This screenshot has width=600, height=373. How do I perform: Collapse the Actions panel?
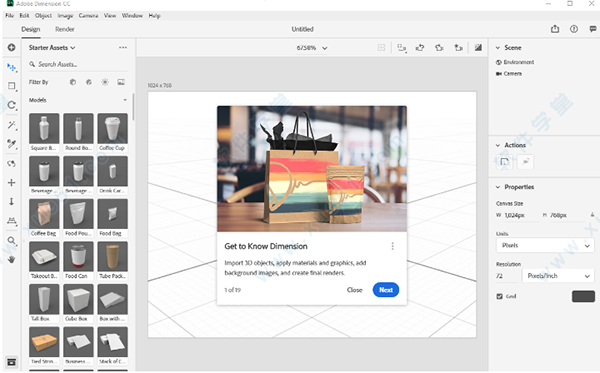click(x=498, y=145)
